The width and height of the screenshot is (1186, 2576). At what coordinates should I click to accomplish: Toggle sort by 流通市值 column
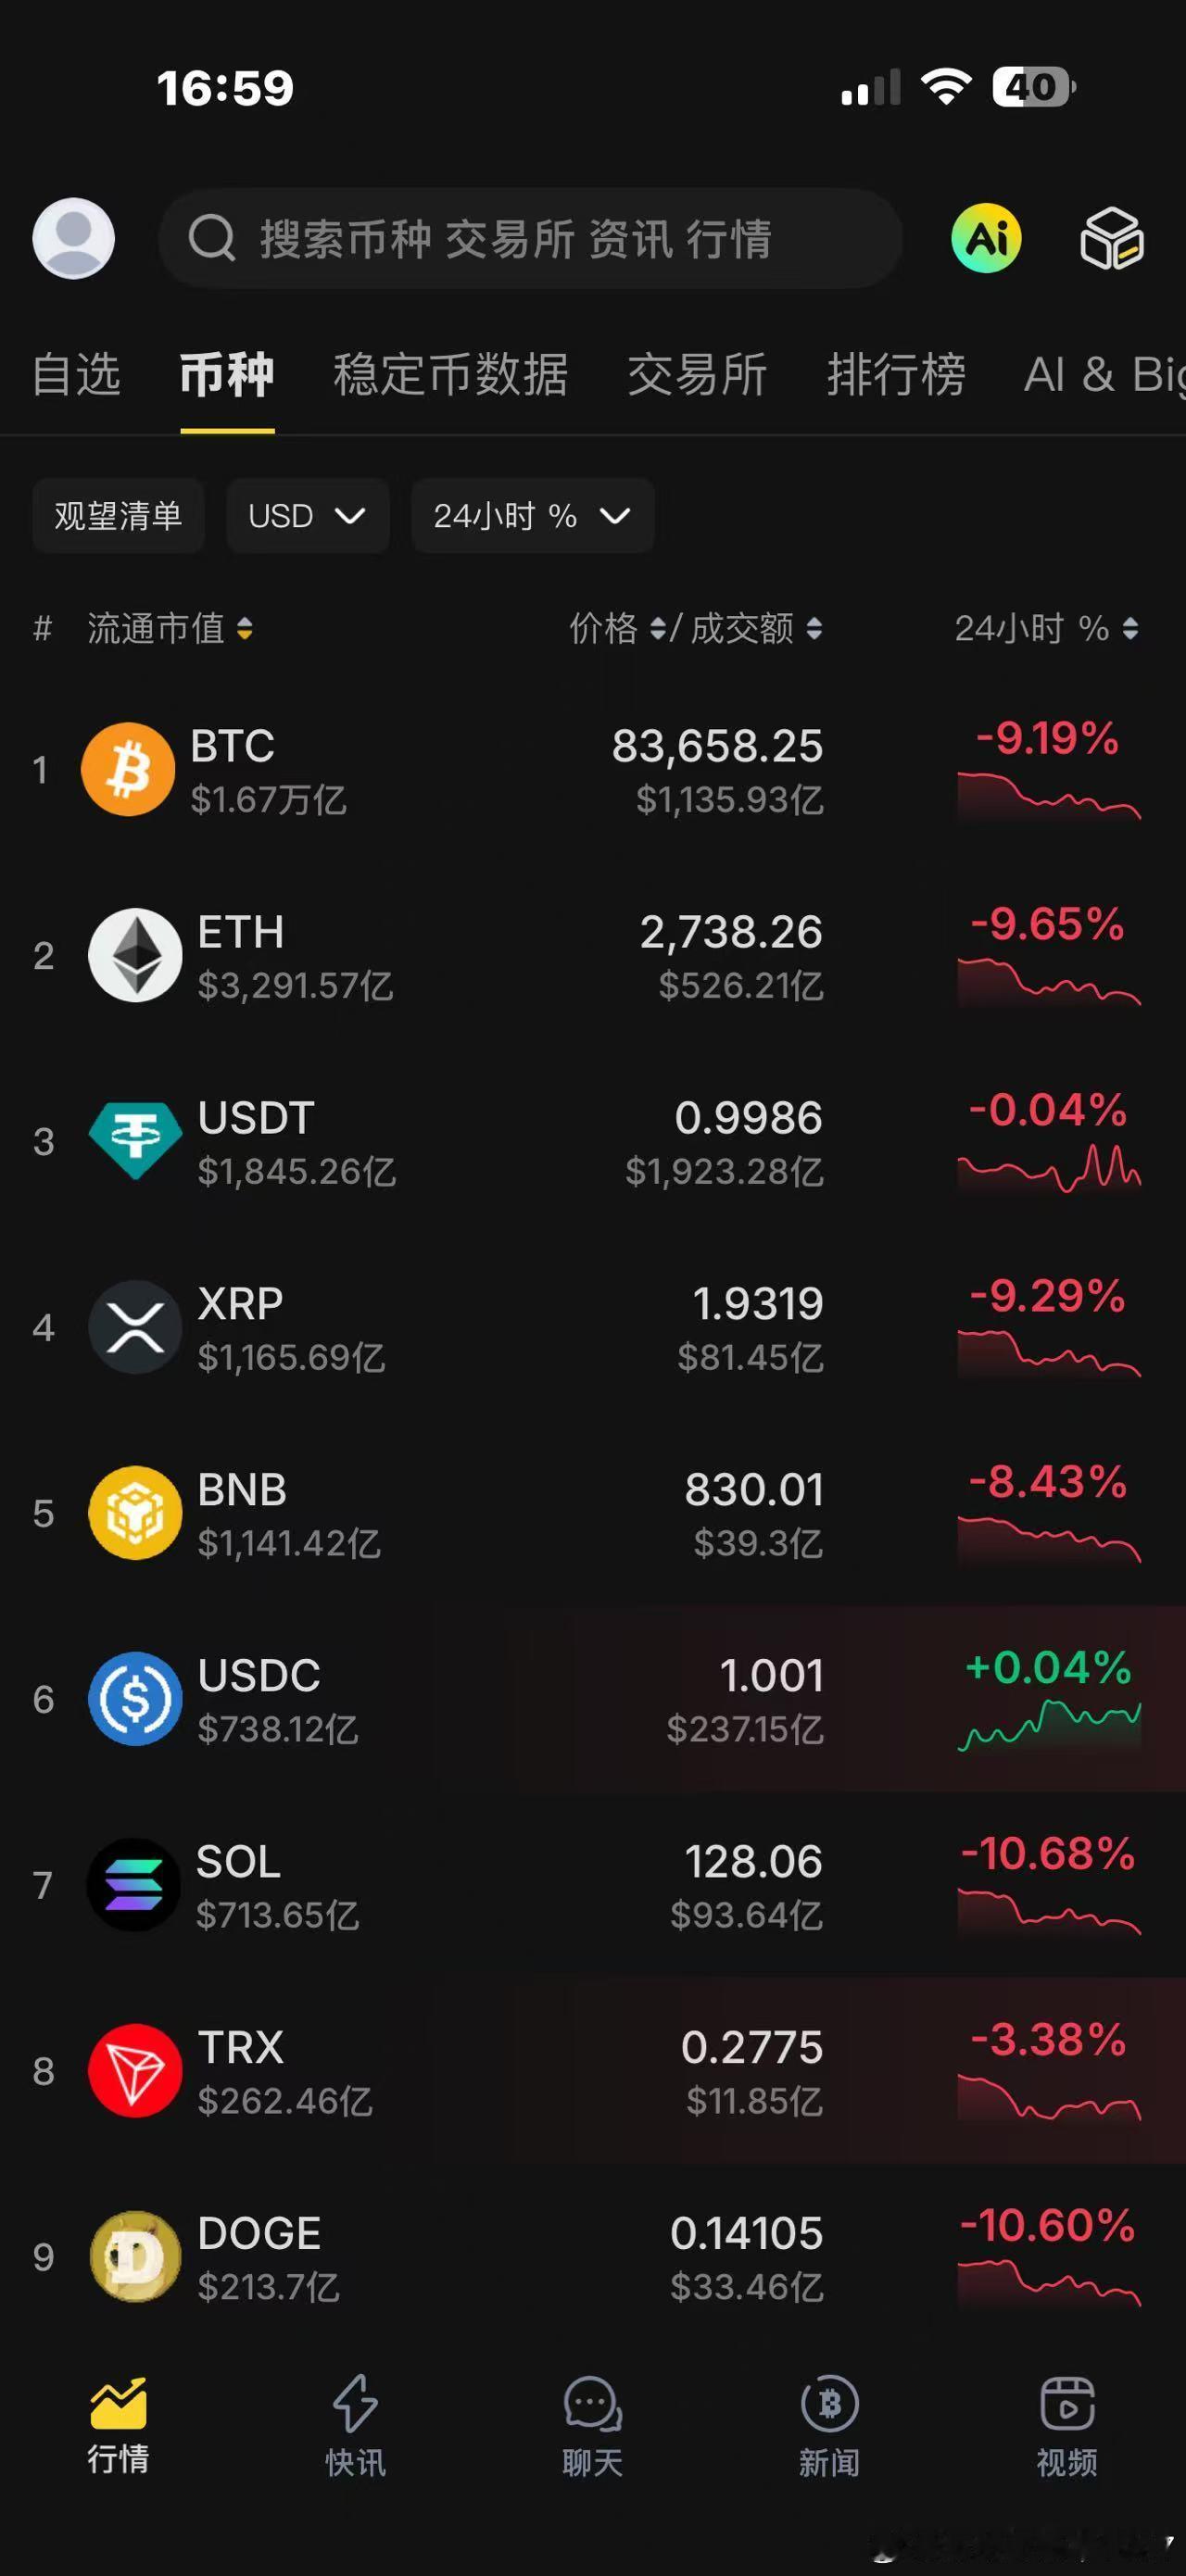pos(170,628)
